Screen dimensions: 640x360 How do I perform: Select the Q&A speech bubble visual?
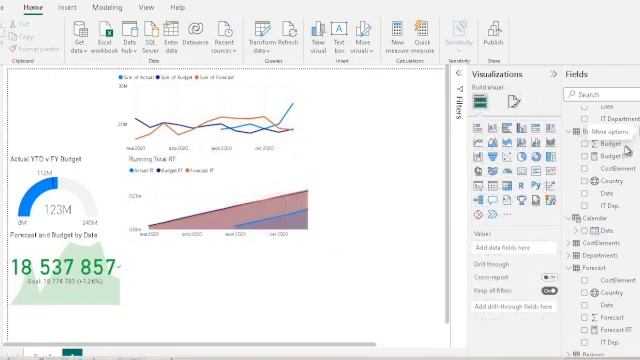tap(493, 200)
